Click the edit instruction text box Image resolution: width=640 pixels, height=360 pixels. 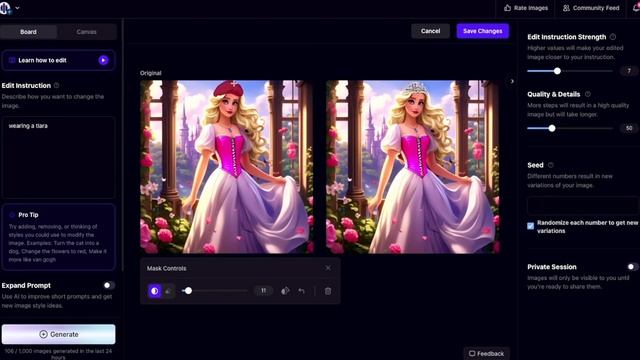tap(58, 157)
